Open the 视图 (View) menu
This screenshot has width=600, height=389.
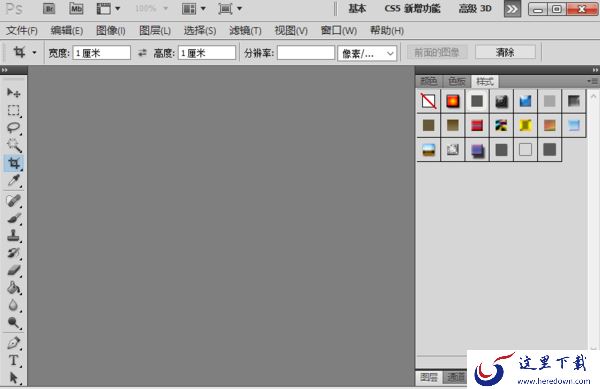pos(291,31)
